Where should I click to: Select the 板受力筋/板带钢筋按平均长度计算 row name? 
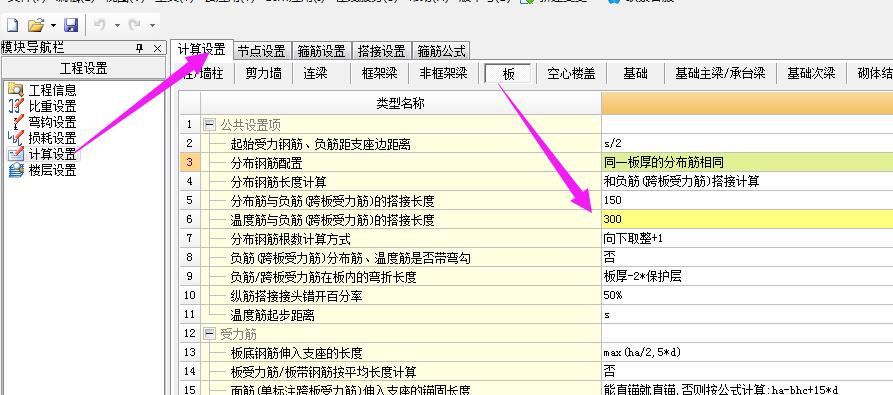[x=323, y=372]
